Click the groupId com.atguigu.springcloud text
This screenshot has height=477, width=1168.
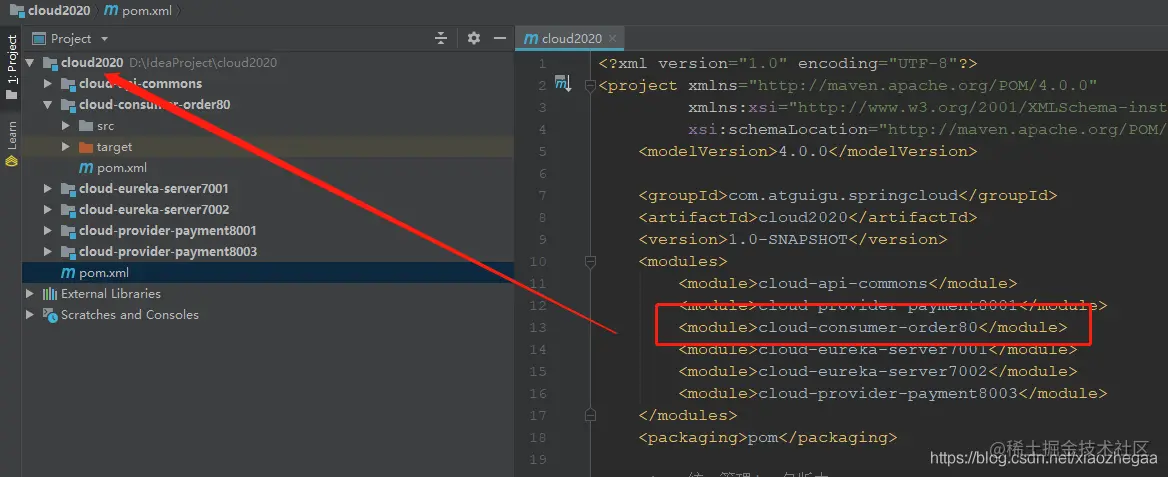tap(842, 195)
